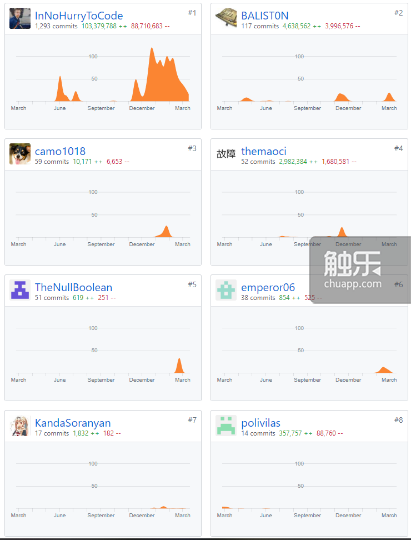
Task: Click rank #8 label
Action: [x=399, y=420]
